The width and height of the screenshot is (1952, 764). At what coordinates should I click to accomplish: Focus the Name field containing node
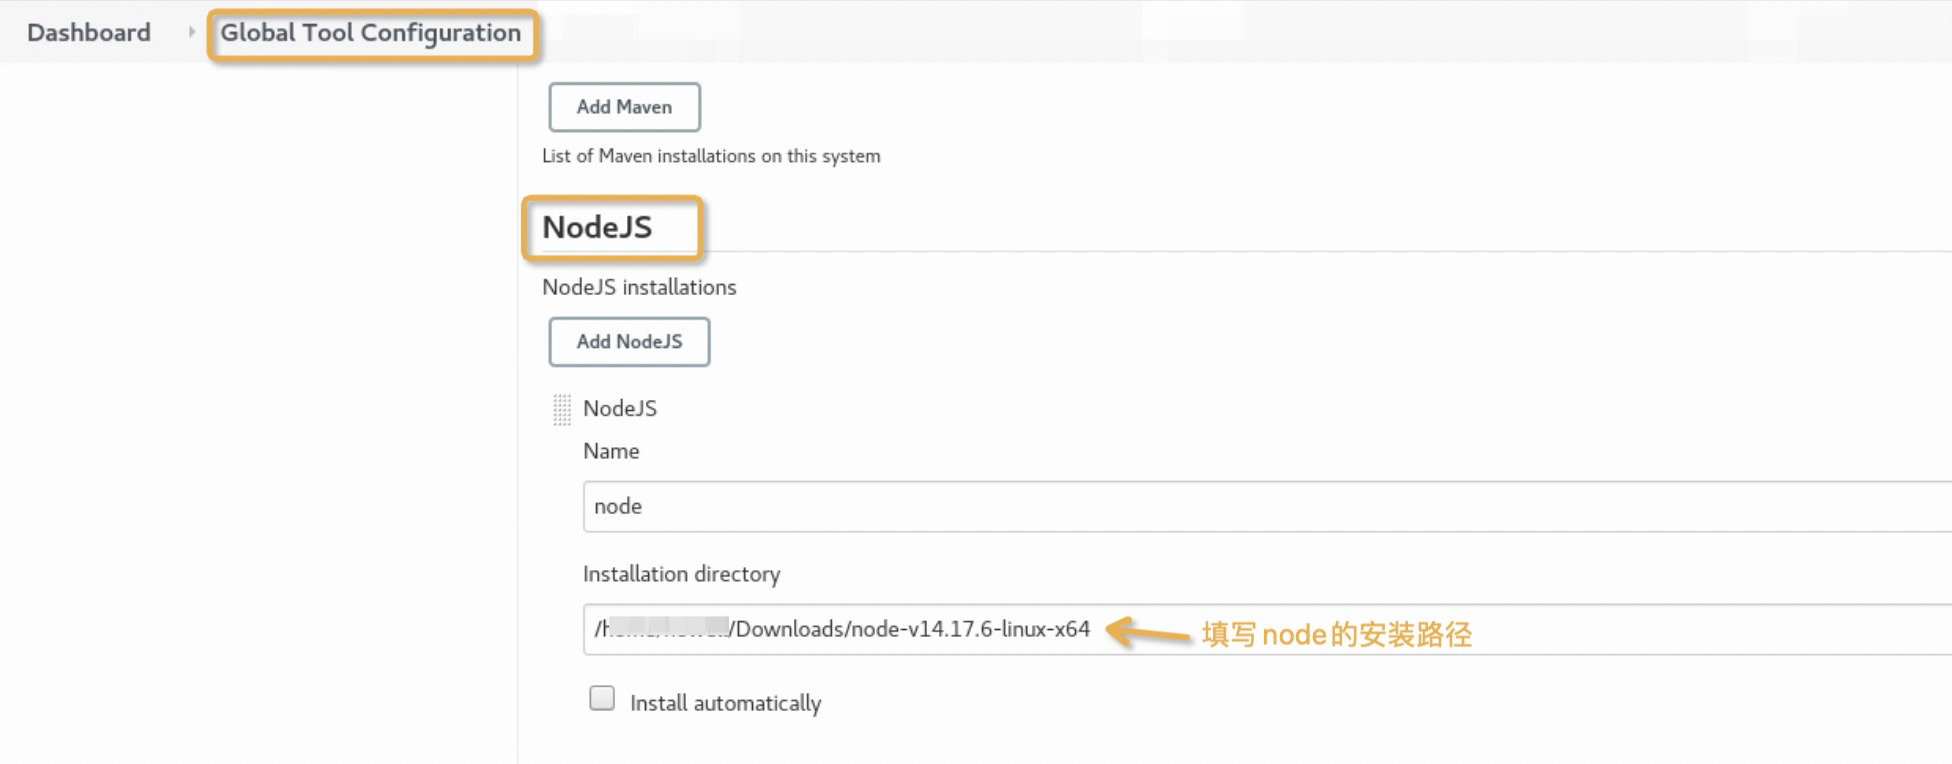pyautogui.click(x=1200, y=506)
